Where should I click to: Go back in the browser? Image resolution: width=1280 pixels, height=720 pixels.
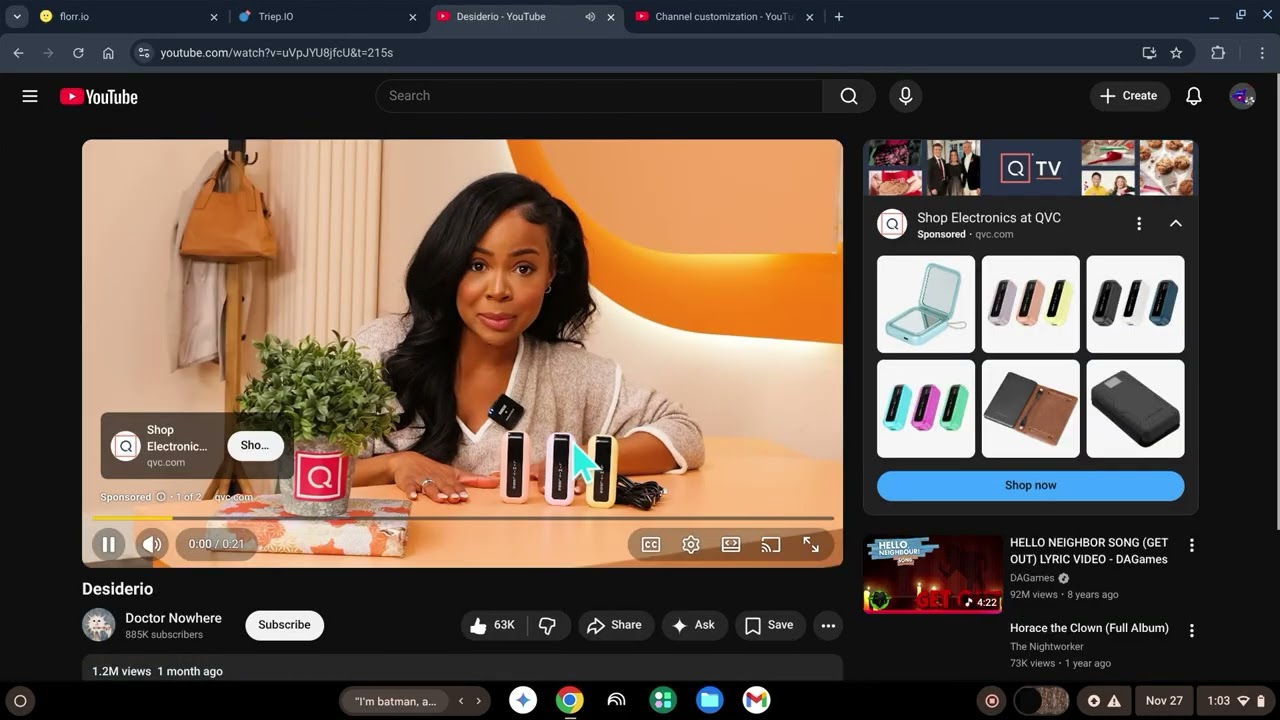(18, 53)
